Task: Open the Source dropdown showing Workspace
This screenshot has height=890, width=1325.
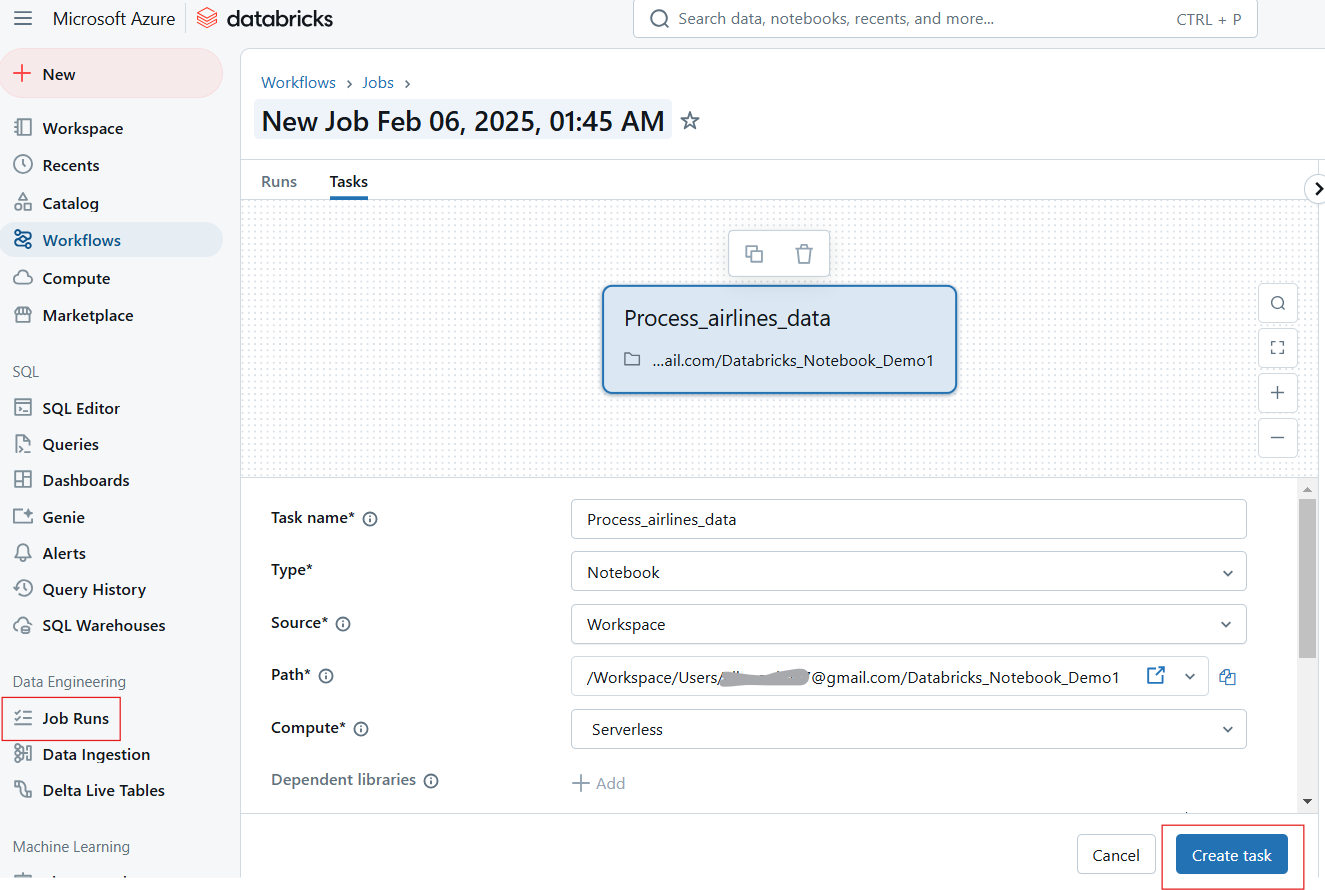Action: pos(909,624)
